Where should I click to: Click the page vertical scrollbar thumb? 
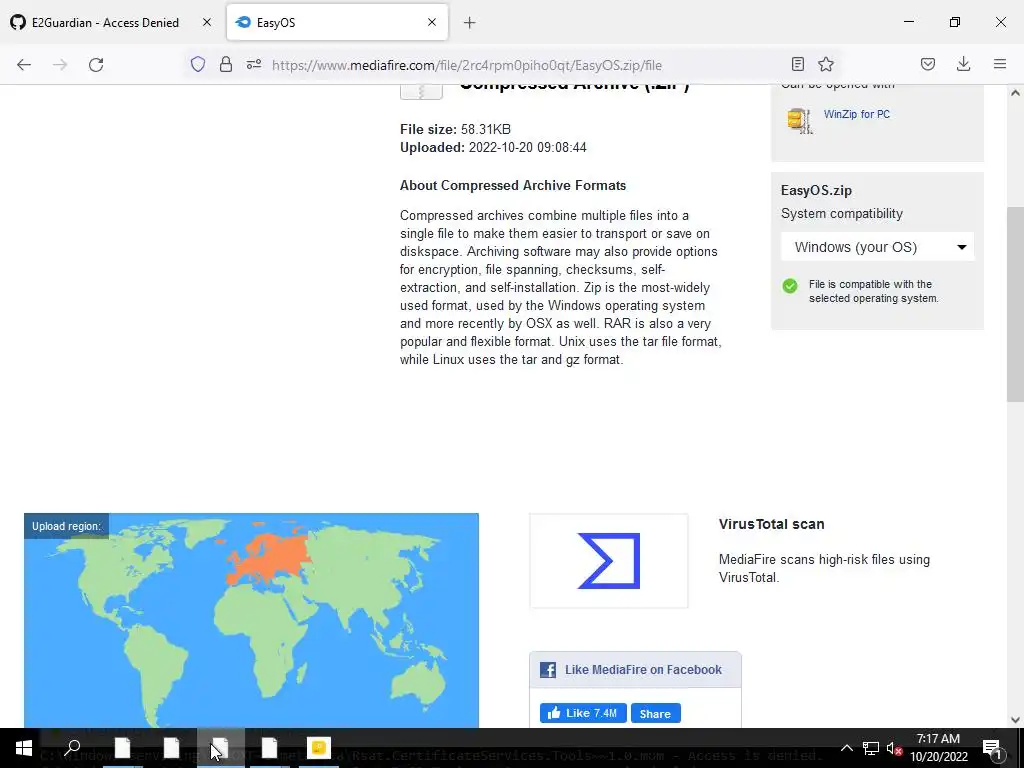click(1015, 304)
